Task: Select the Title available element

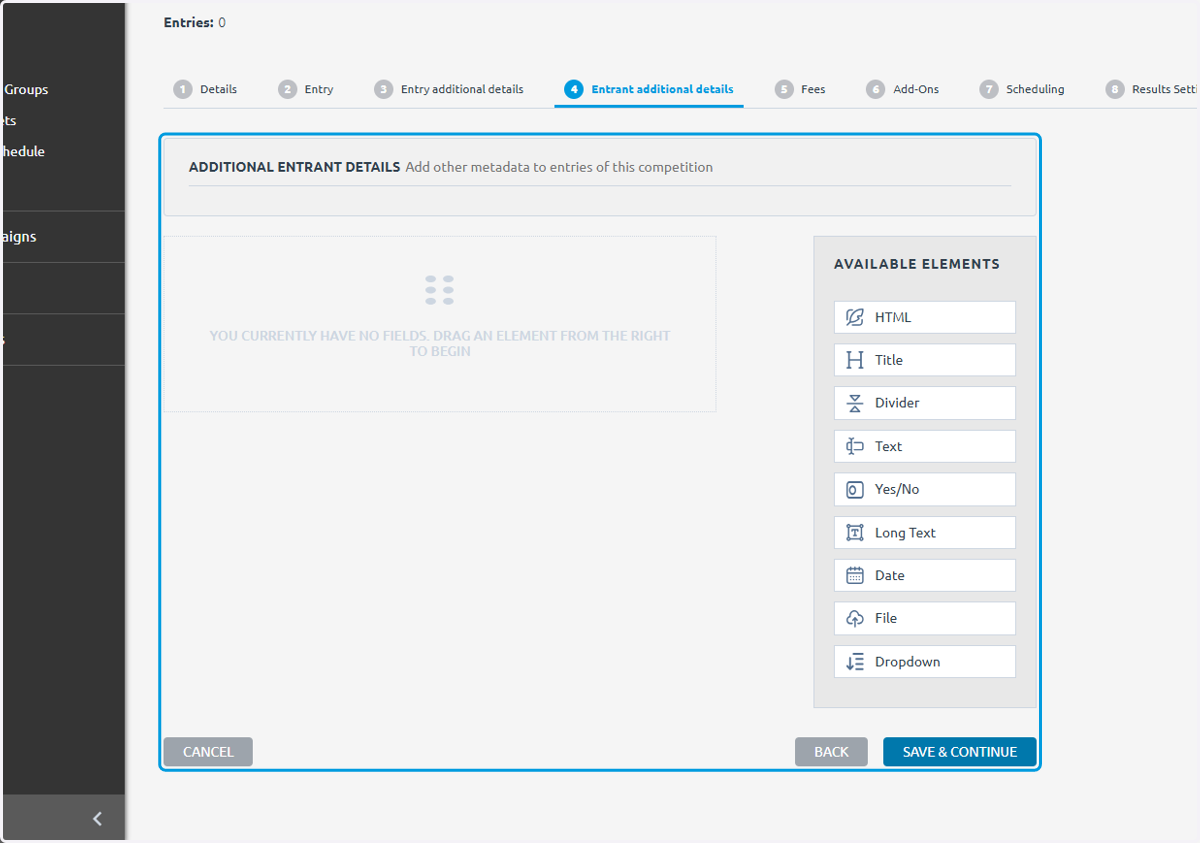Action: (x=925, y=360)
